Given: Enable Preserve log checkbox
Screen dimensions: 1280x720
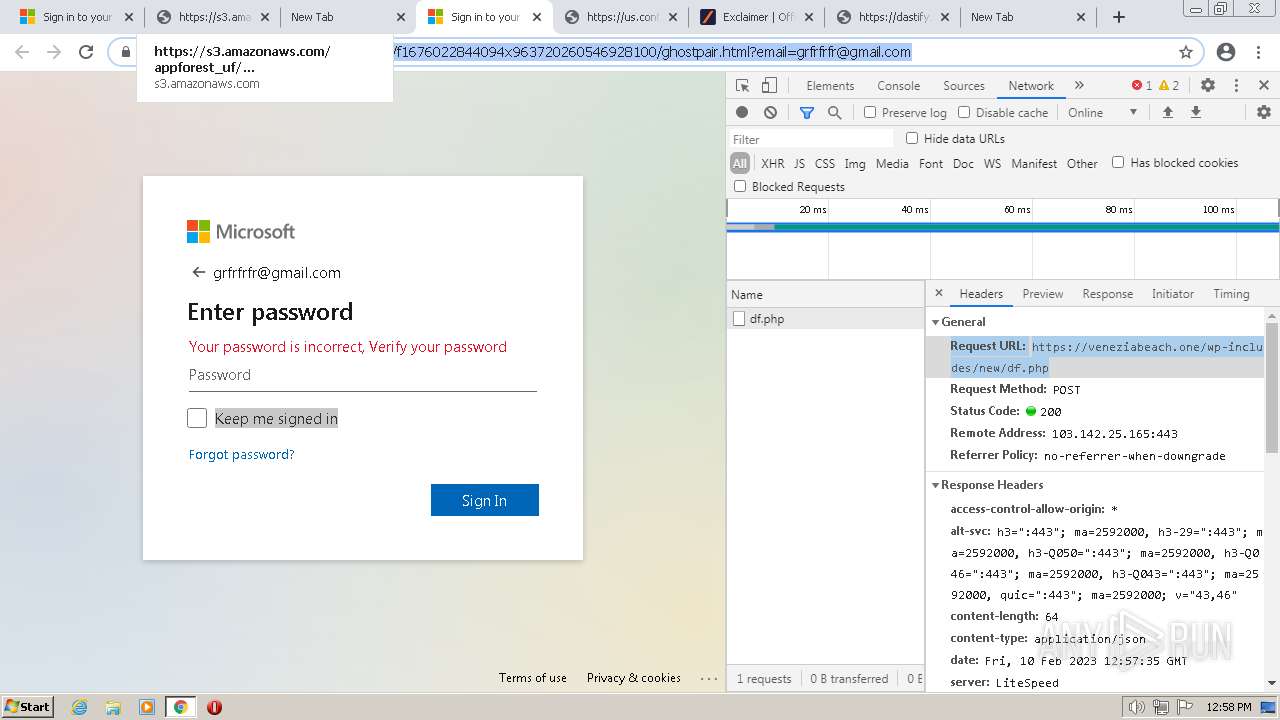Looking at the screenshot, I should click(870, 113).
